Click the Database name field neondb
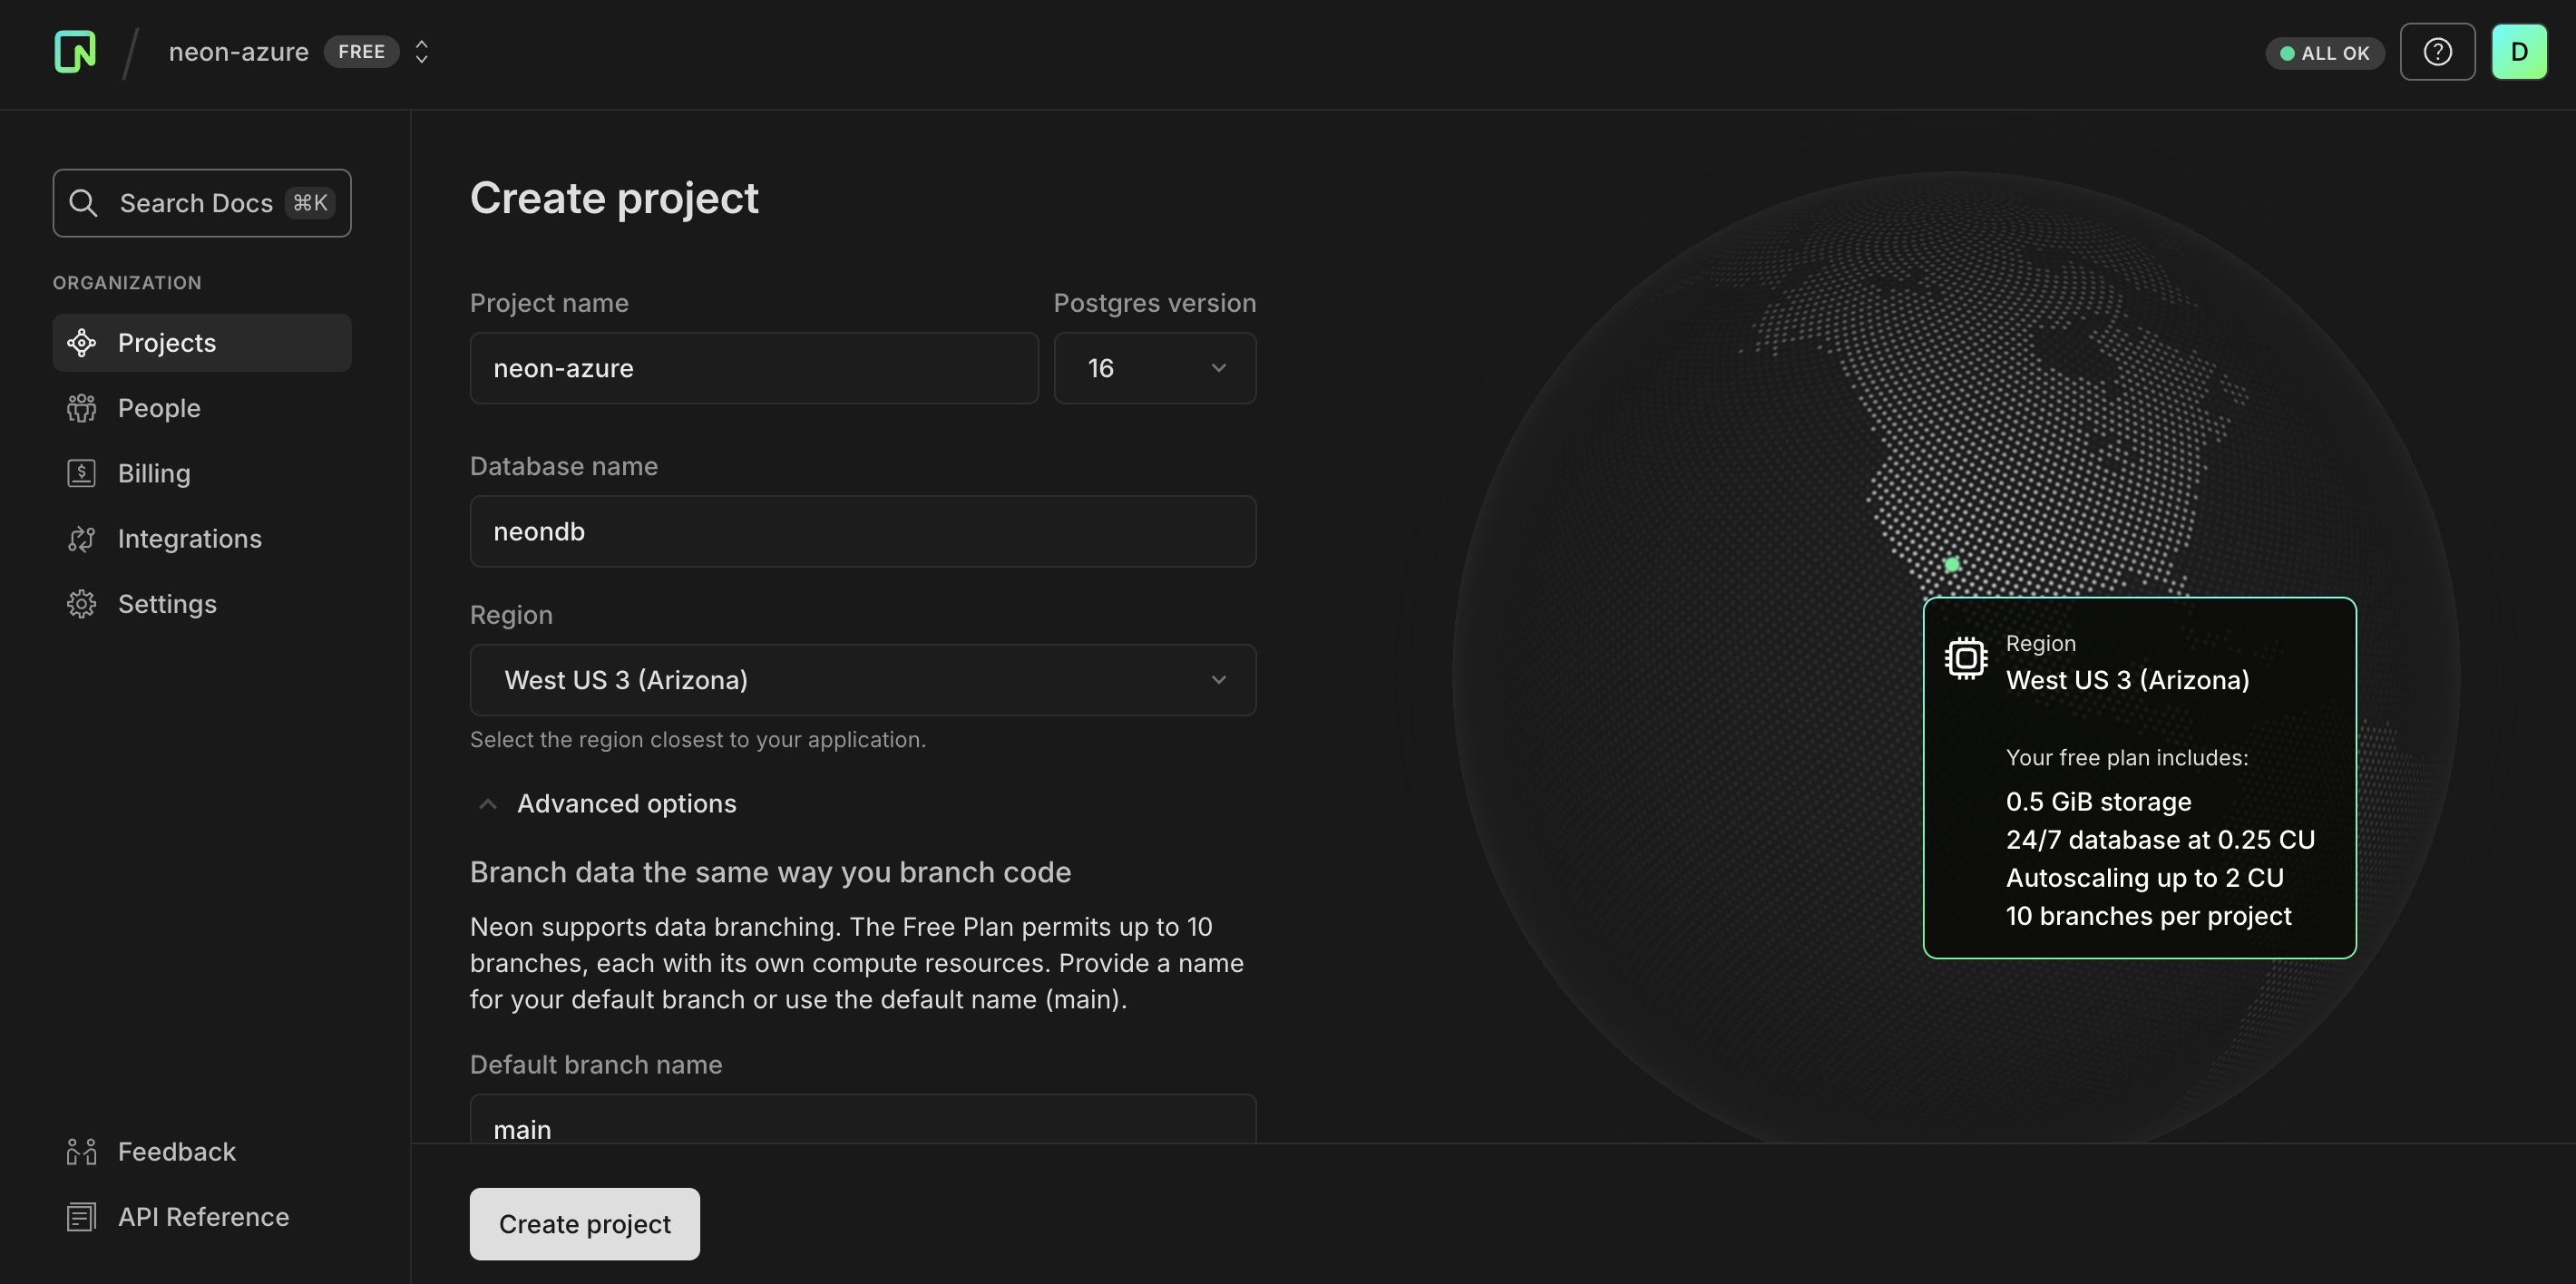 pyautogui.click(x=862, y=532)
